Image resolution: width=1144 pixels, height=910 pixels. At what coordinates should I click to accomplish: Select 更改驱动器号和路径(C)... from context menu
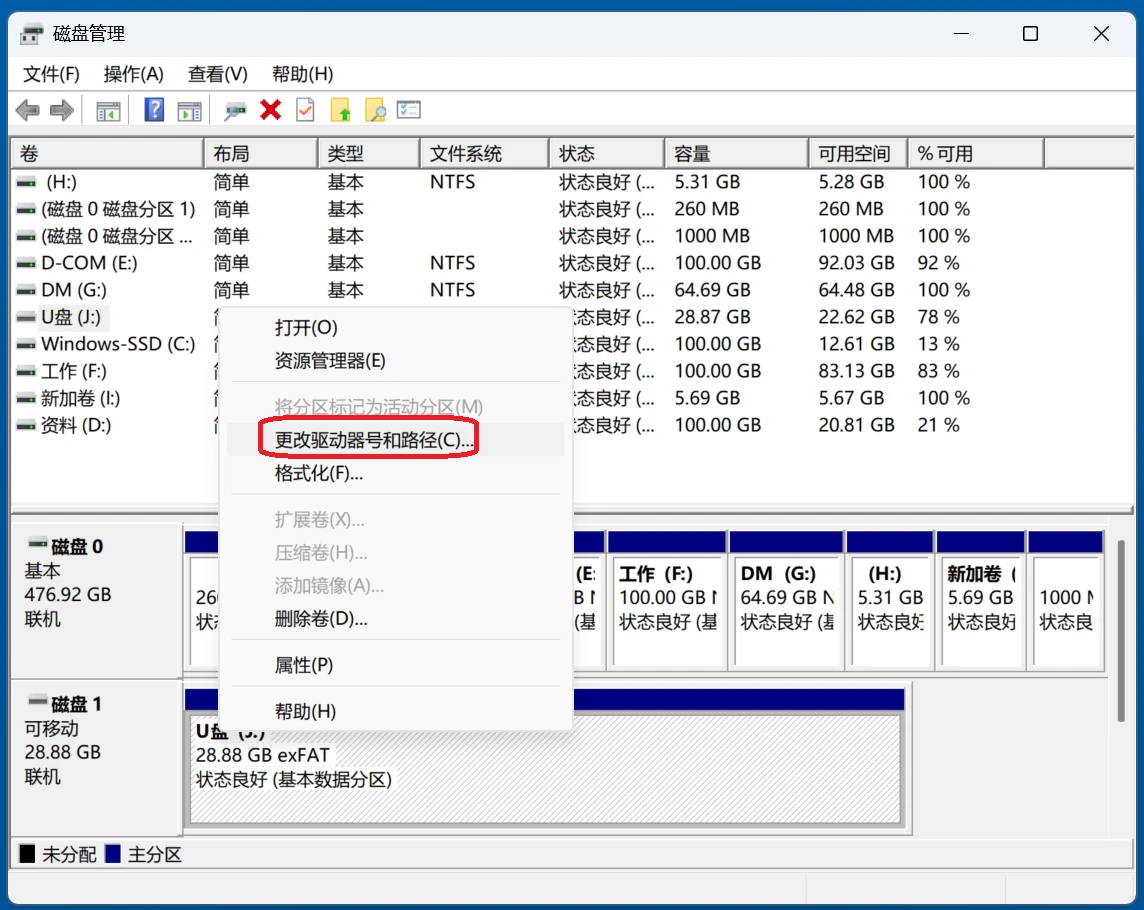click(375, 440)
